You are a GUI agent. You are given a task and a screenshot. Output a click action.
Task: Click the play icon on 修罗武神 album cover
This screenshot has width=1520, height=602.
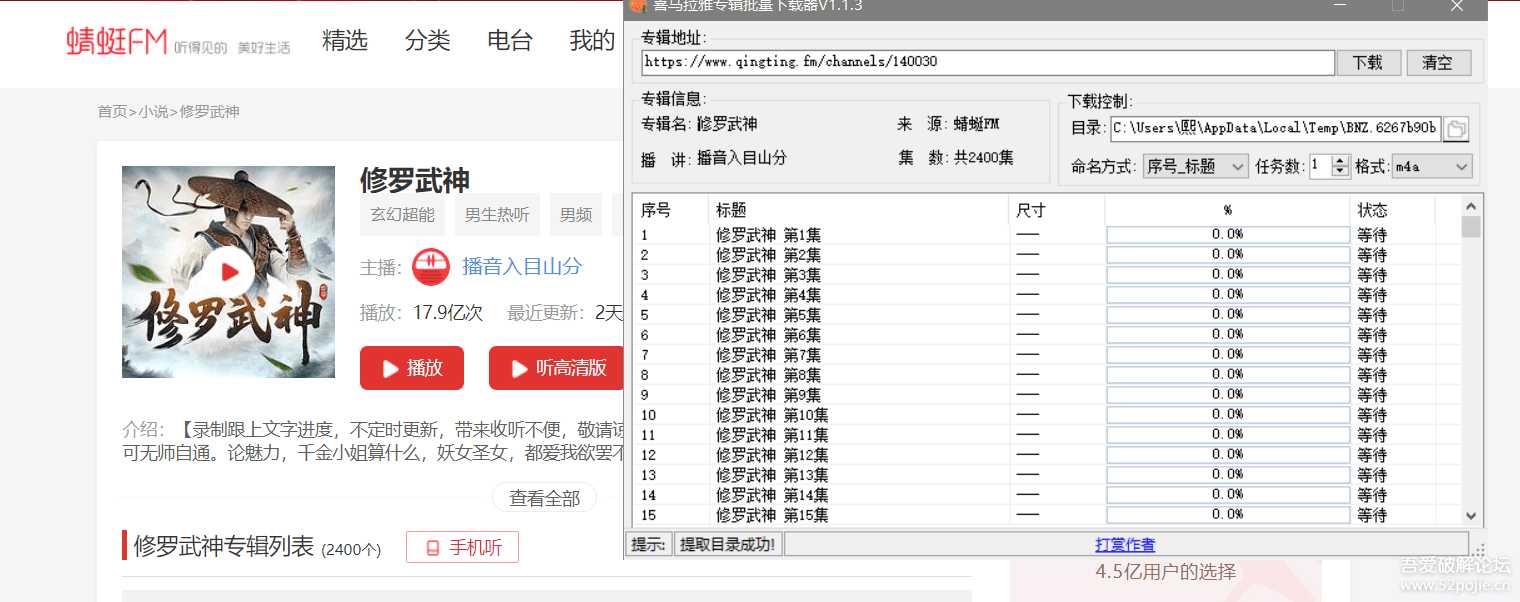point(228,271)
